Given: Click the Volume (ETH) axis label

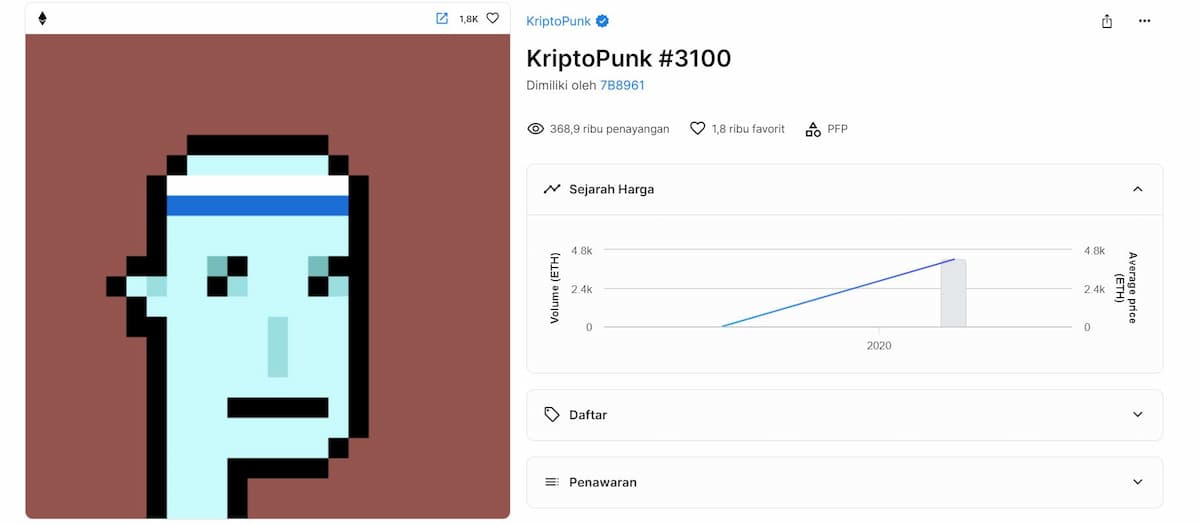Looking at the screenshot, I should pyautogui.click(x=555, y=288).
